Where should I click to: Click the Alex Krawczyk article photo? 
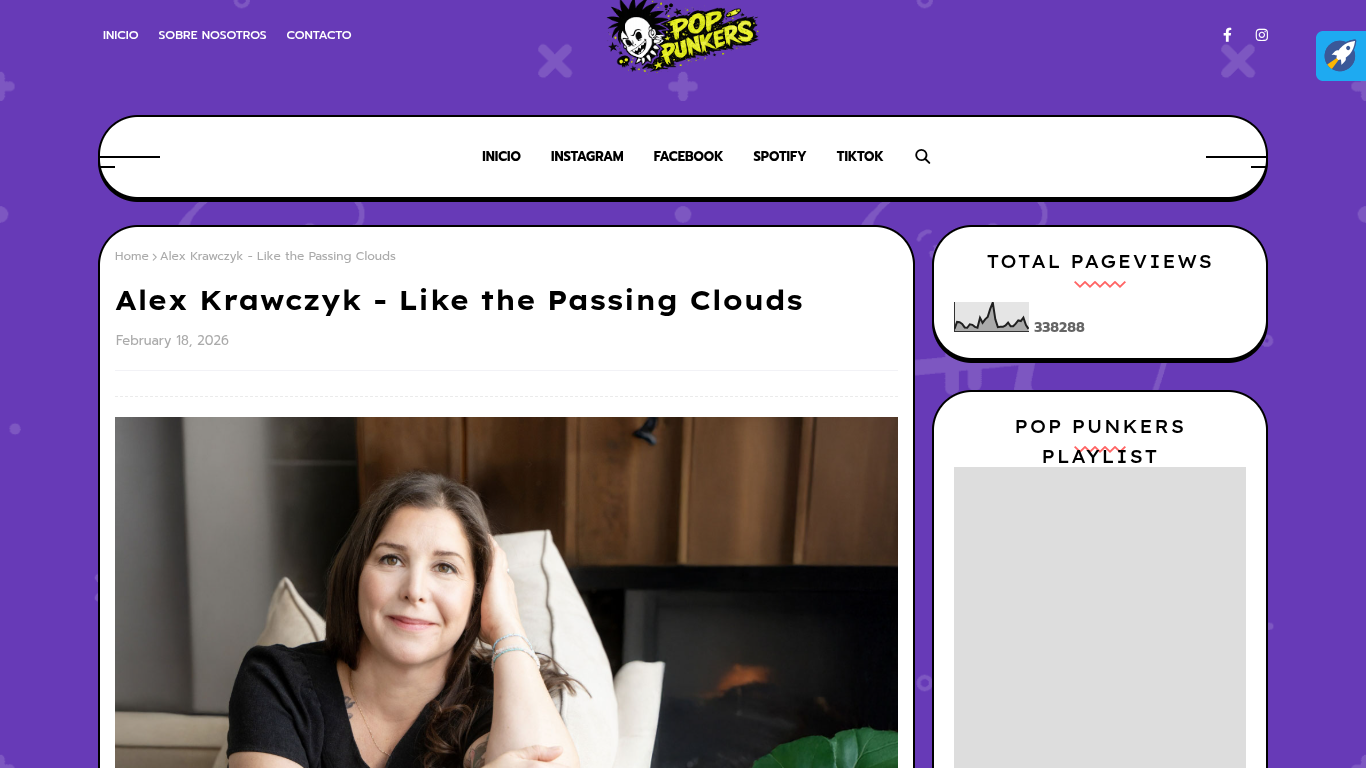click(506, 592)
